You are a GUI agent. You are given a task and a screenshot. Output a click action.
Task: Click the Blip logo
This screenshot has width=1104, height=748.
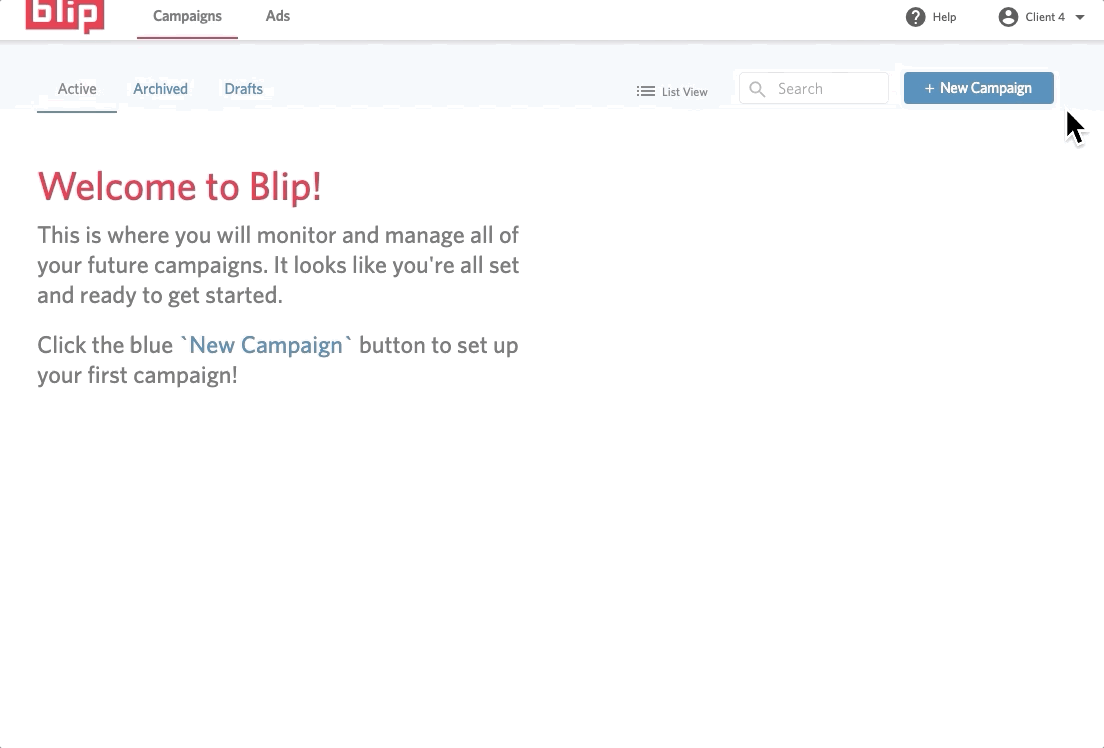pos(65,15)
